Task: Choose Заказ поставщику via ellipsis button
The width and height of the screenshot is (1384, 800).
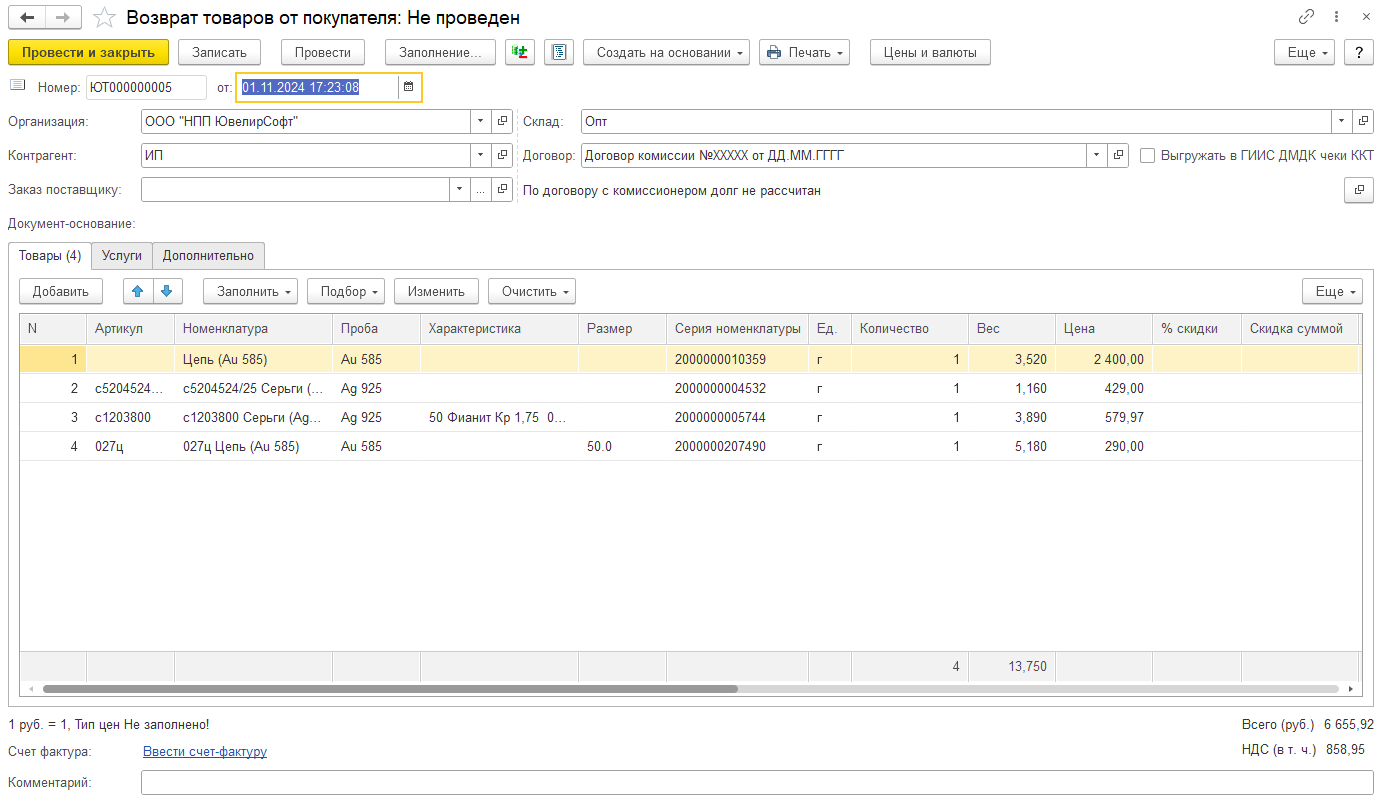Action: click(481, 189)
